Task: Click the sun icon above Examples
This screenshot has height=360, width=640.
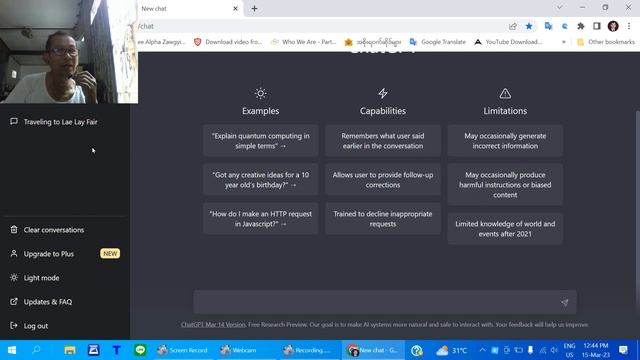Action: pyautogui.click(x=260, y=93)
